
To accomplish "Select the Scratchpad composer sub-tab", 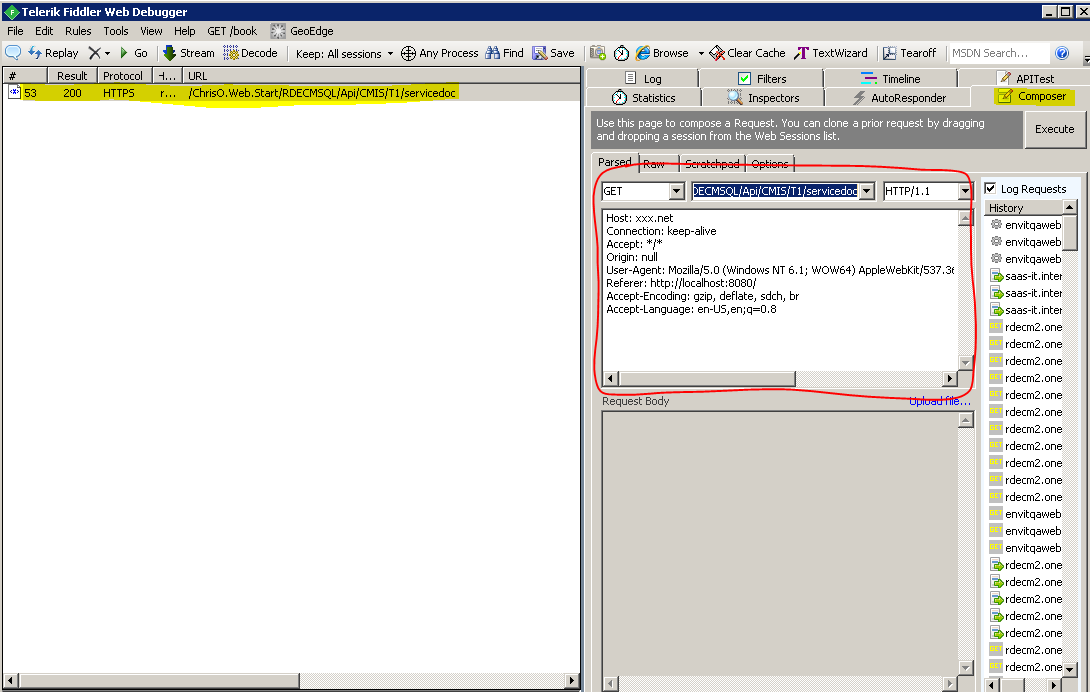I will click(712, 164).
